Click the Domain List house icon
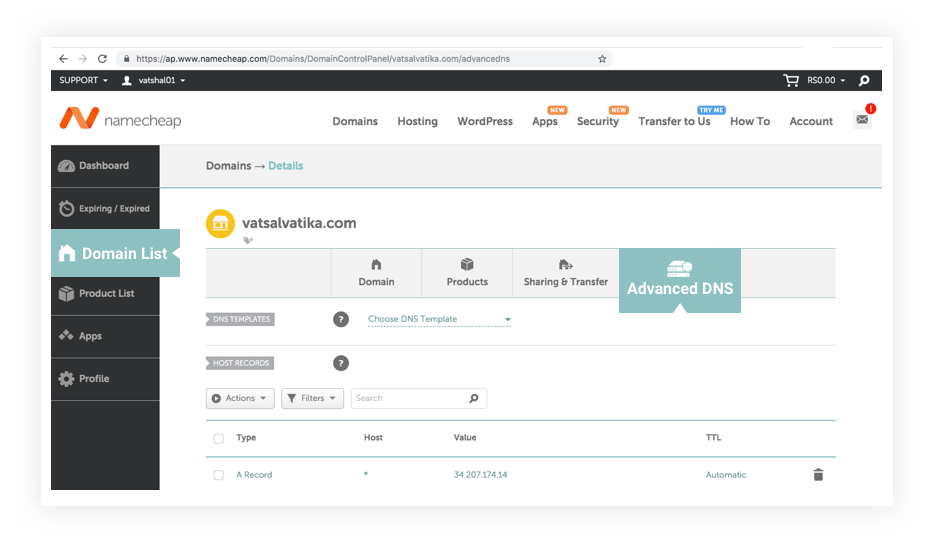The image size is (933, 547). coord(67,254)
